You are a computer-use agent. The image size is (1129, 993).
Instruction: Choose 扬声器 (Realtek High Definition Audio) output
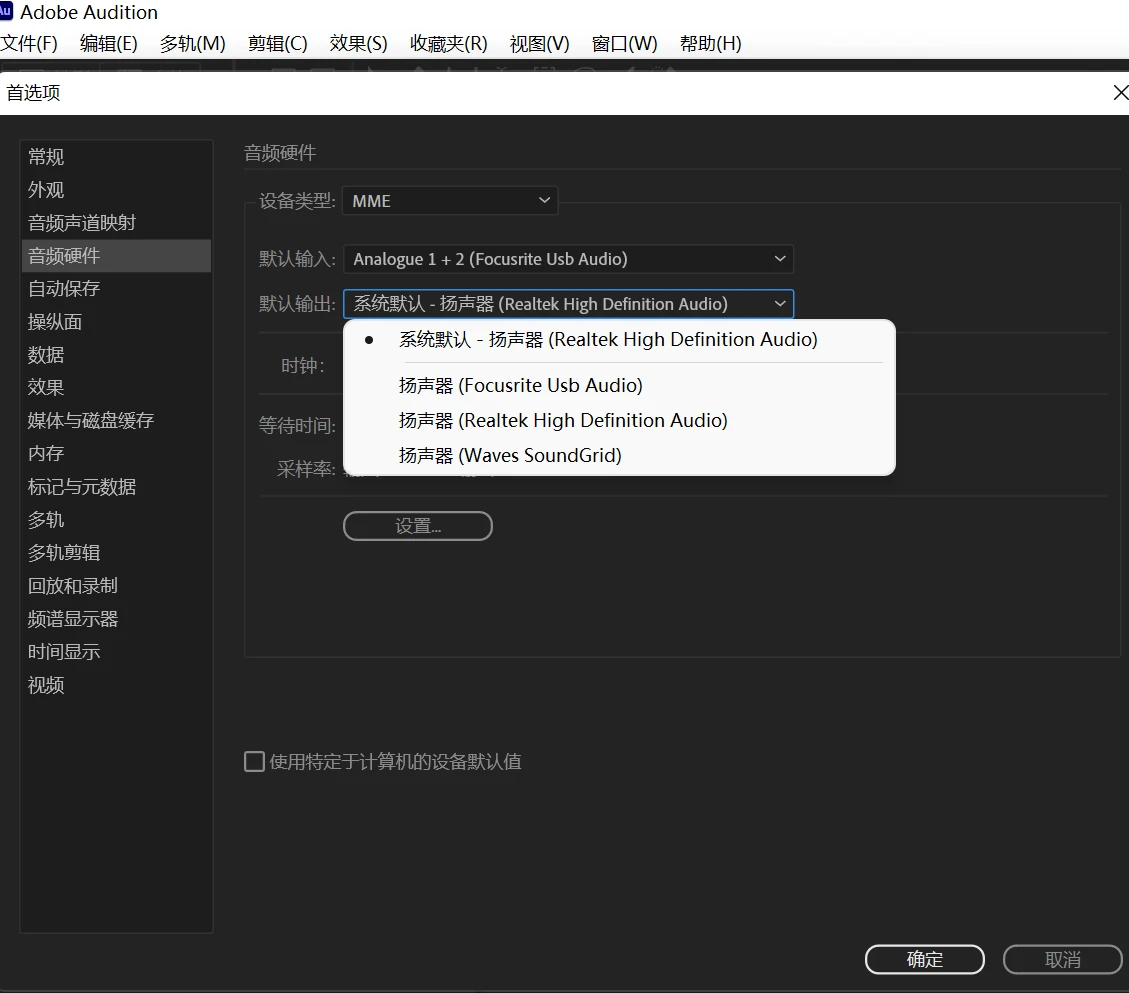point(619,421)
